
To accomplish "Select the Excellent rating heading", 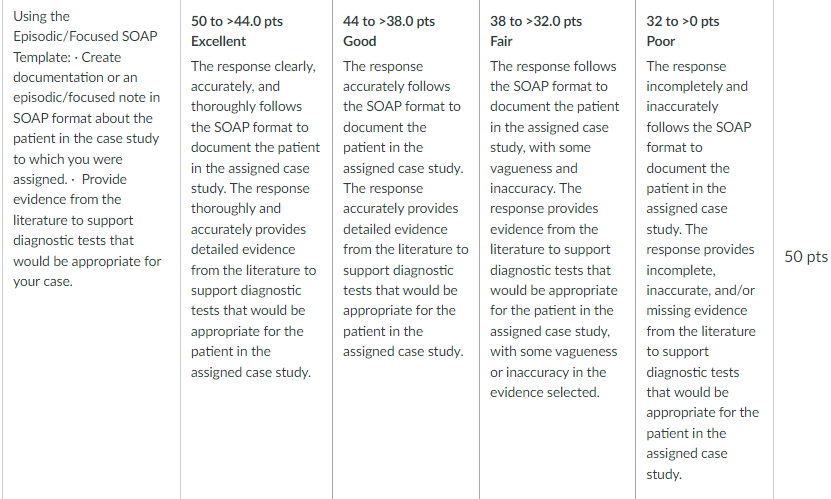I will tap(218, 41).
